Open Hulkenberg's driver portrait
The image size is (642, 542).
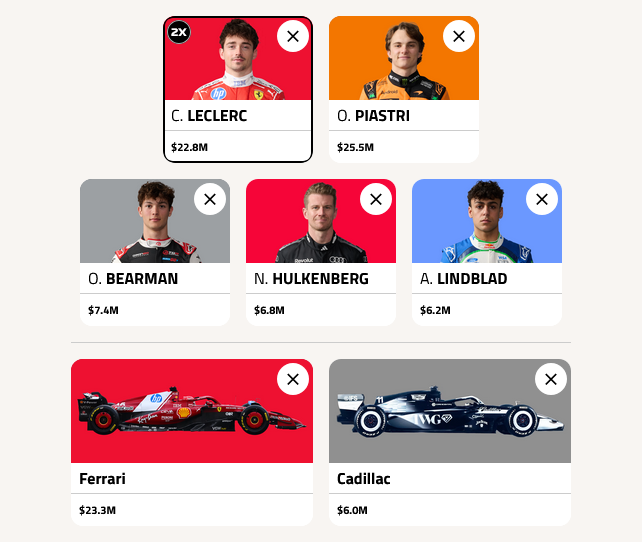click(321, 224)
